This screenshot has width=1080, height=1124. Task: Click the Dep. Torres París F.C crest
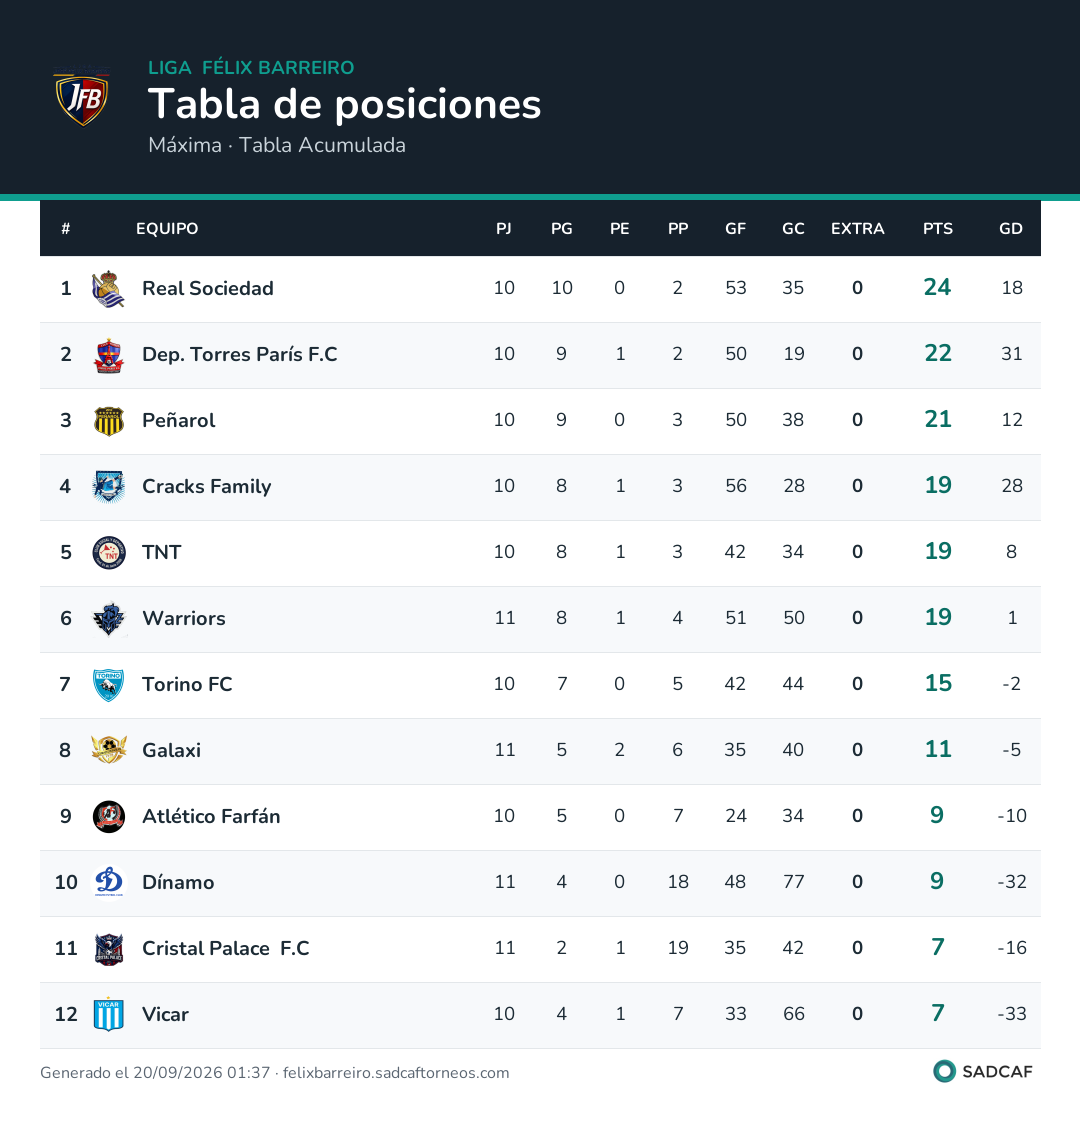(109, 355)
